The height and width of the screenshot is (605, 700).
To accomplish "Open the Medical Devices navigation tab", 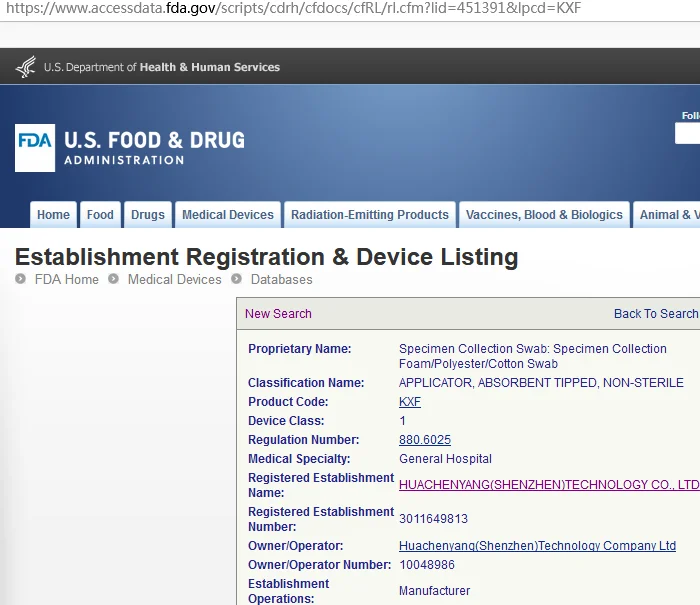I will (x=228, y=215).
